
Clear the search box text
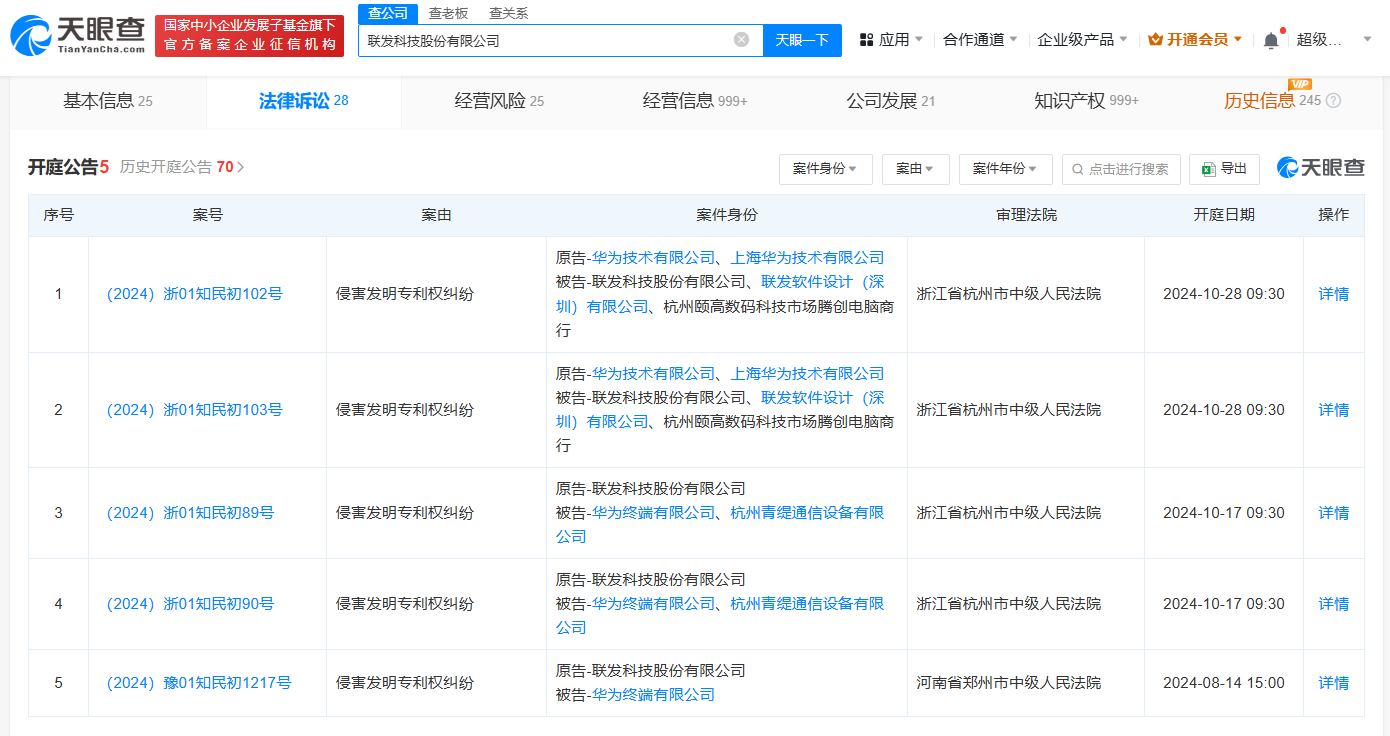[x=741, y=40]
